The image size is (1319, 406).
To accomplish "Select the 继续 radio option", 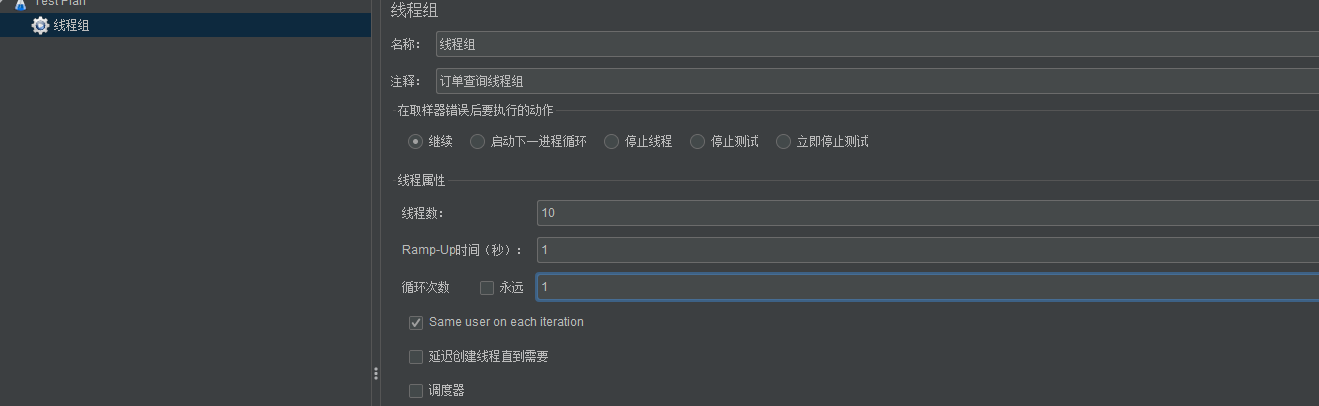I will 415,142.
